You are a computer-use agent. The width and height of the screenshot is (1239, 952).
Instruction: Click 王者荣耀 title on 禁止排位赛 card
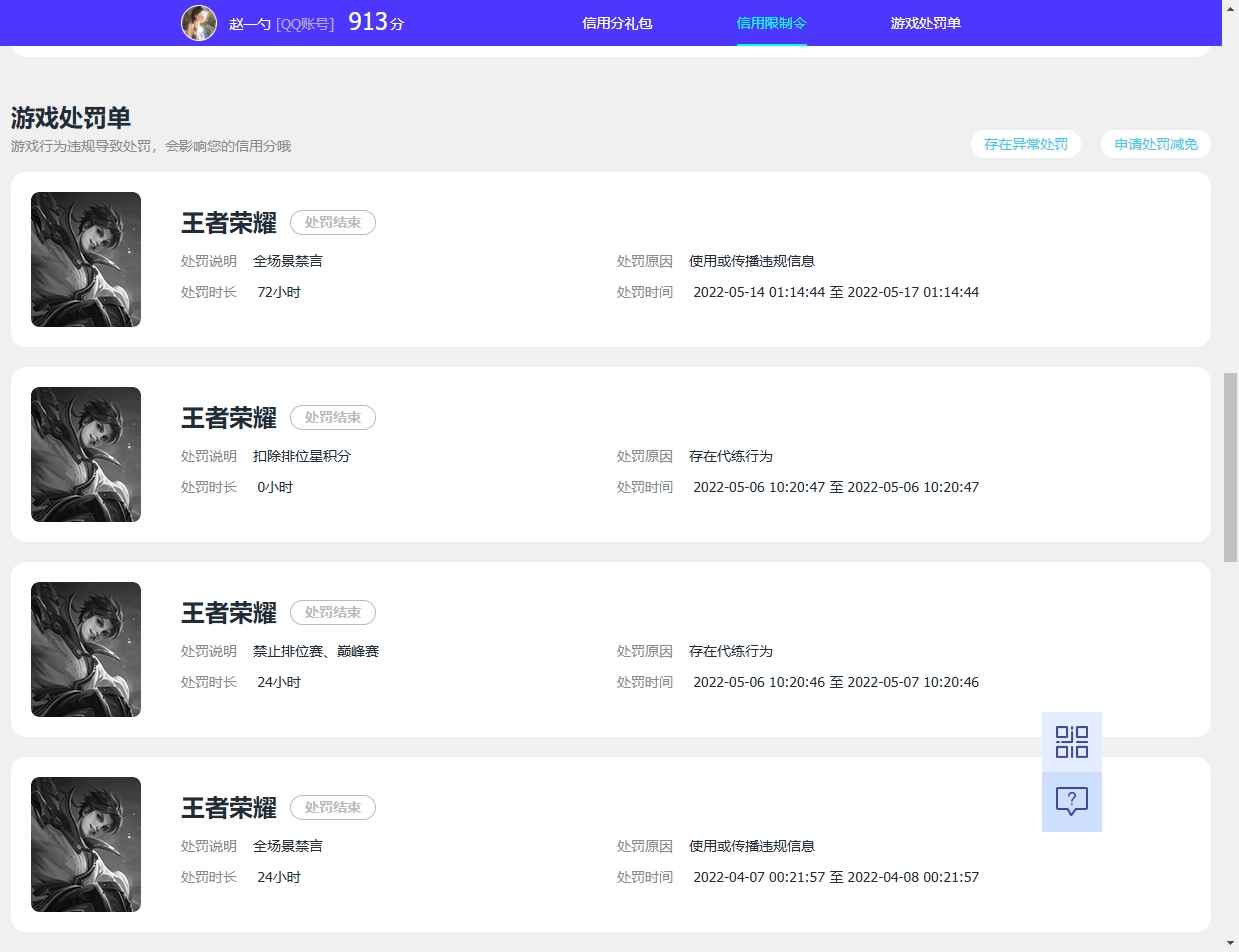click(229, 612)
